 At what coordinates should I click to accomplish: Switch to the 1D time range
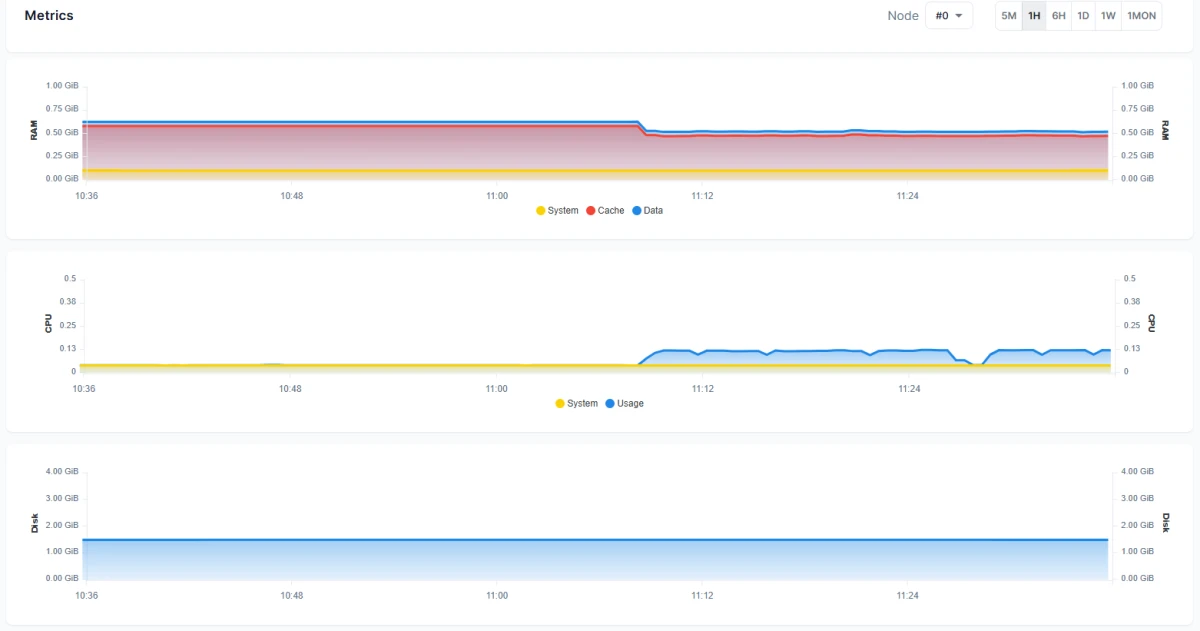(x=1083, y=15)
